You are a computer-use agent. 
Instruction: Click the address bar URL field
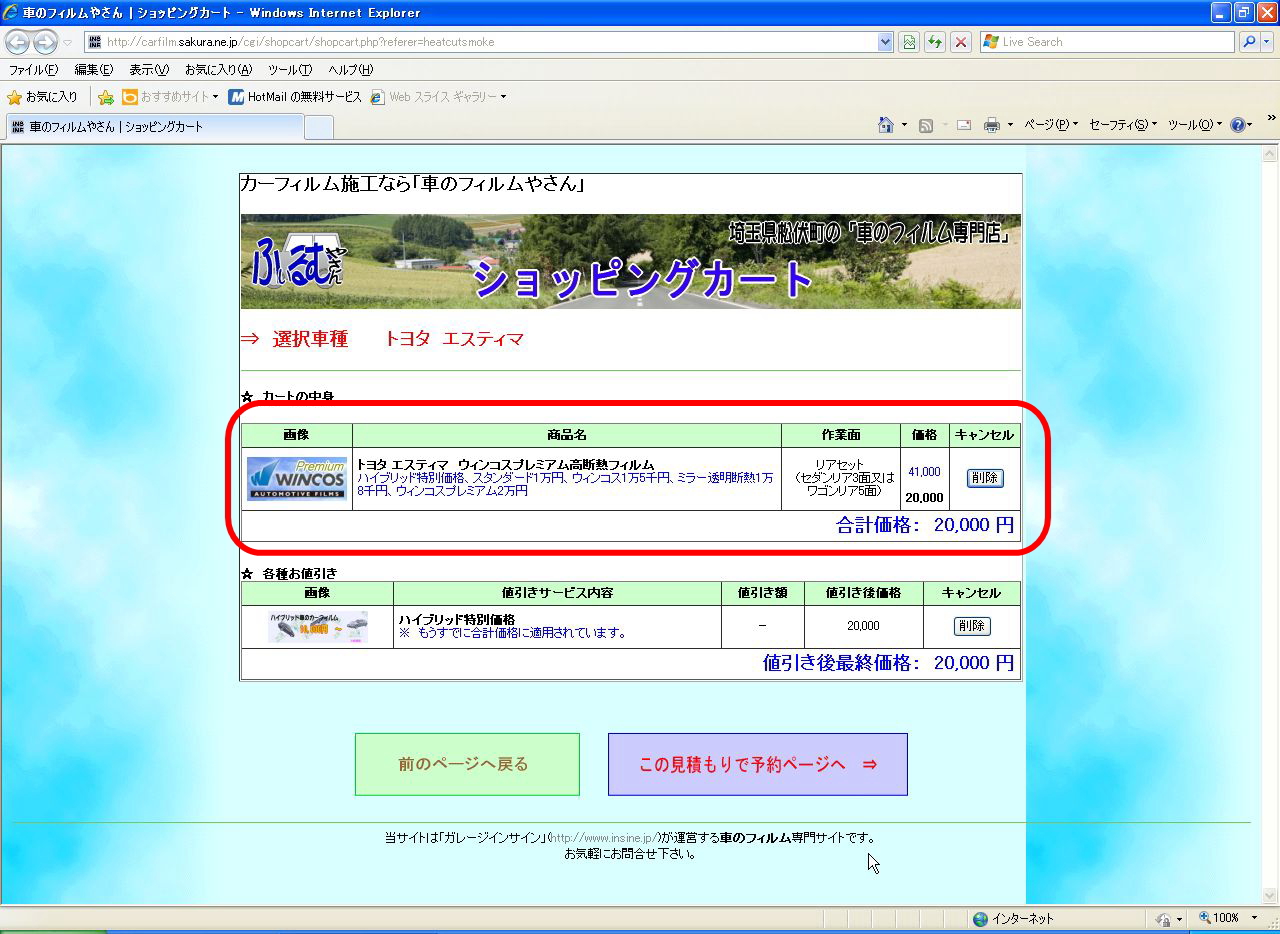(481, 42)
